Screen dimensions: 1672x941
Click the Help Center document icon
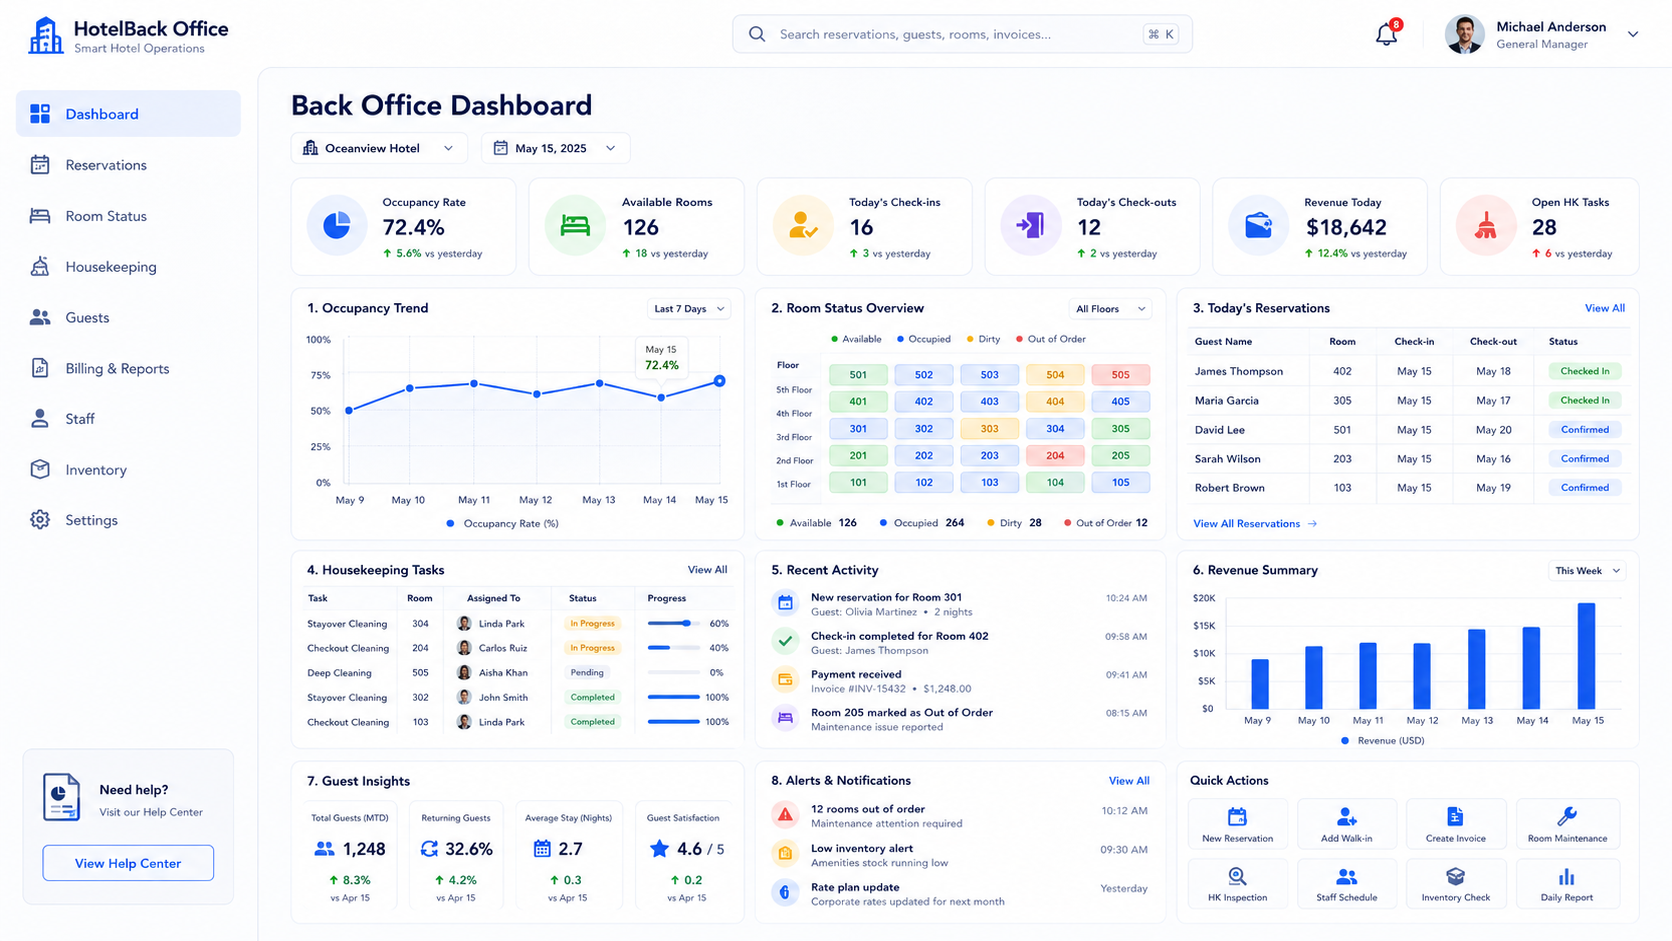pos(61,798)
